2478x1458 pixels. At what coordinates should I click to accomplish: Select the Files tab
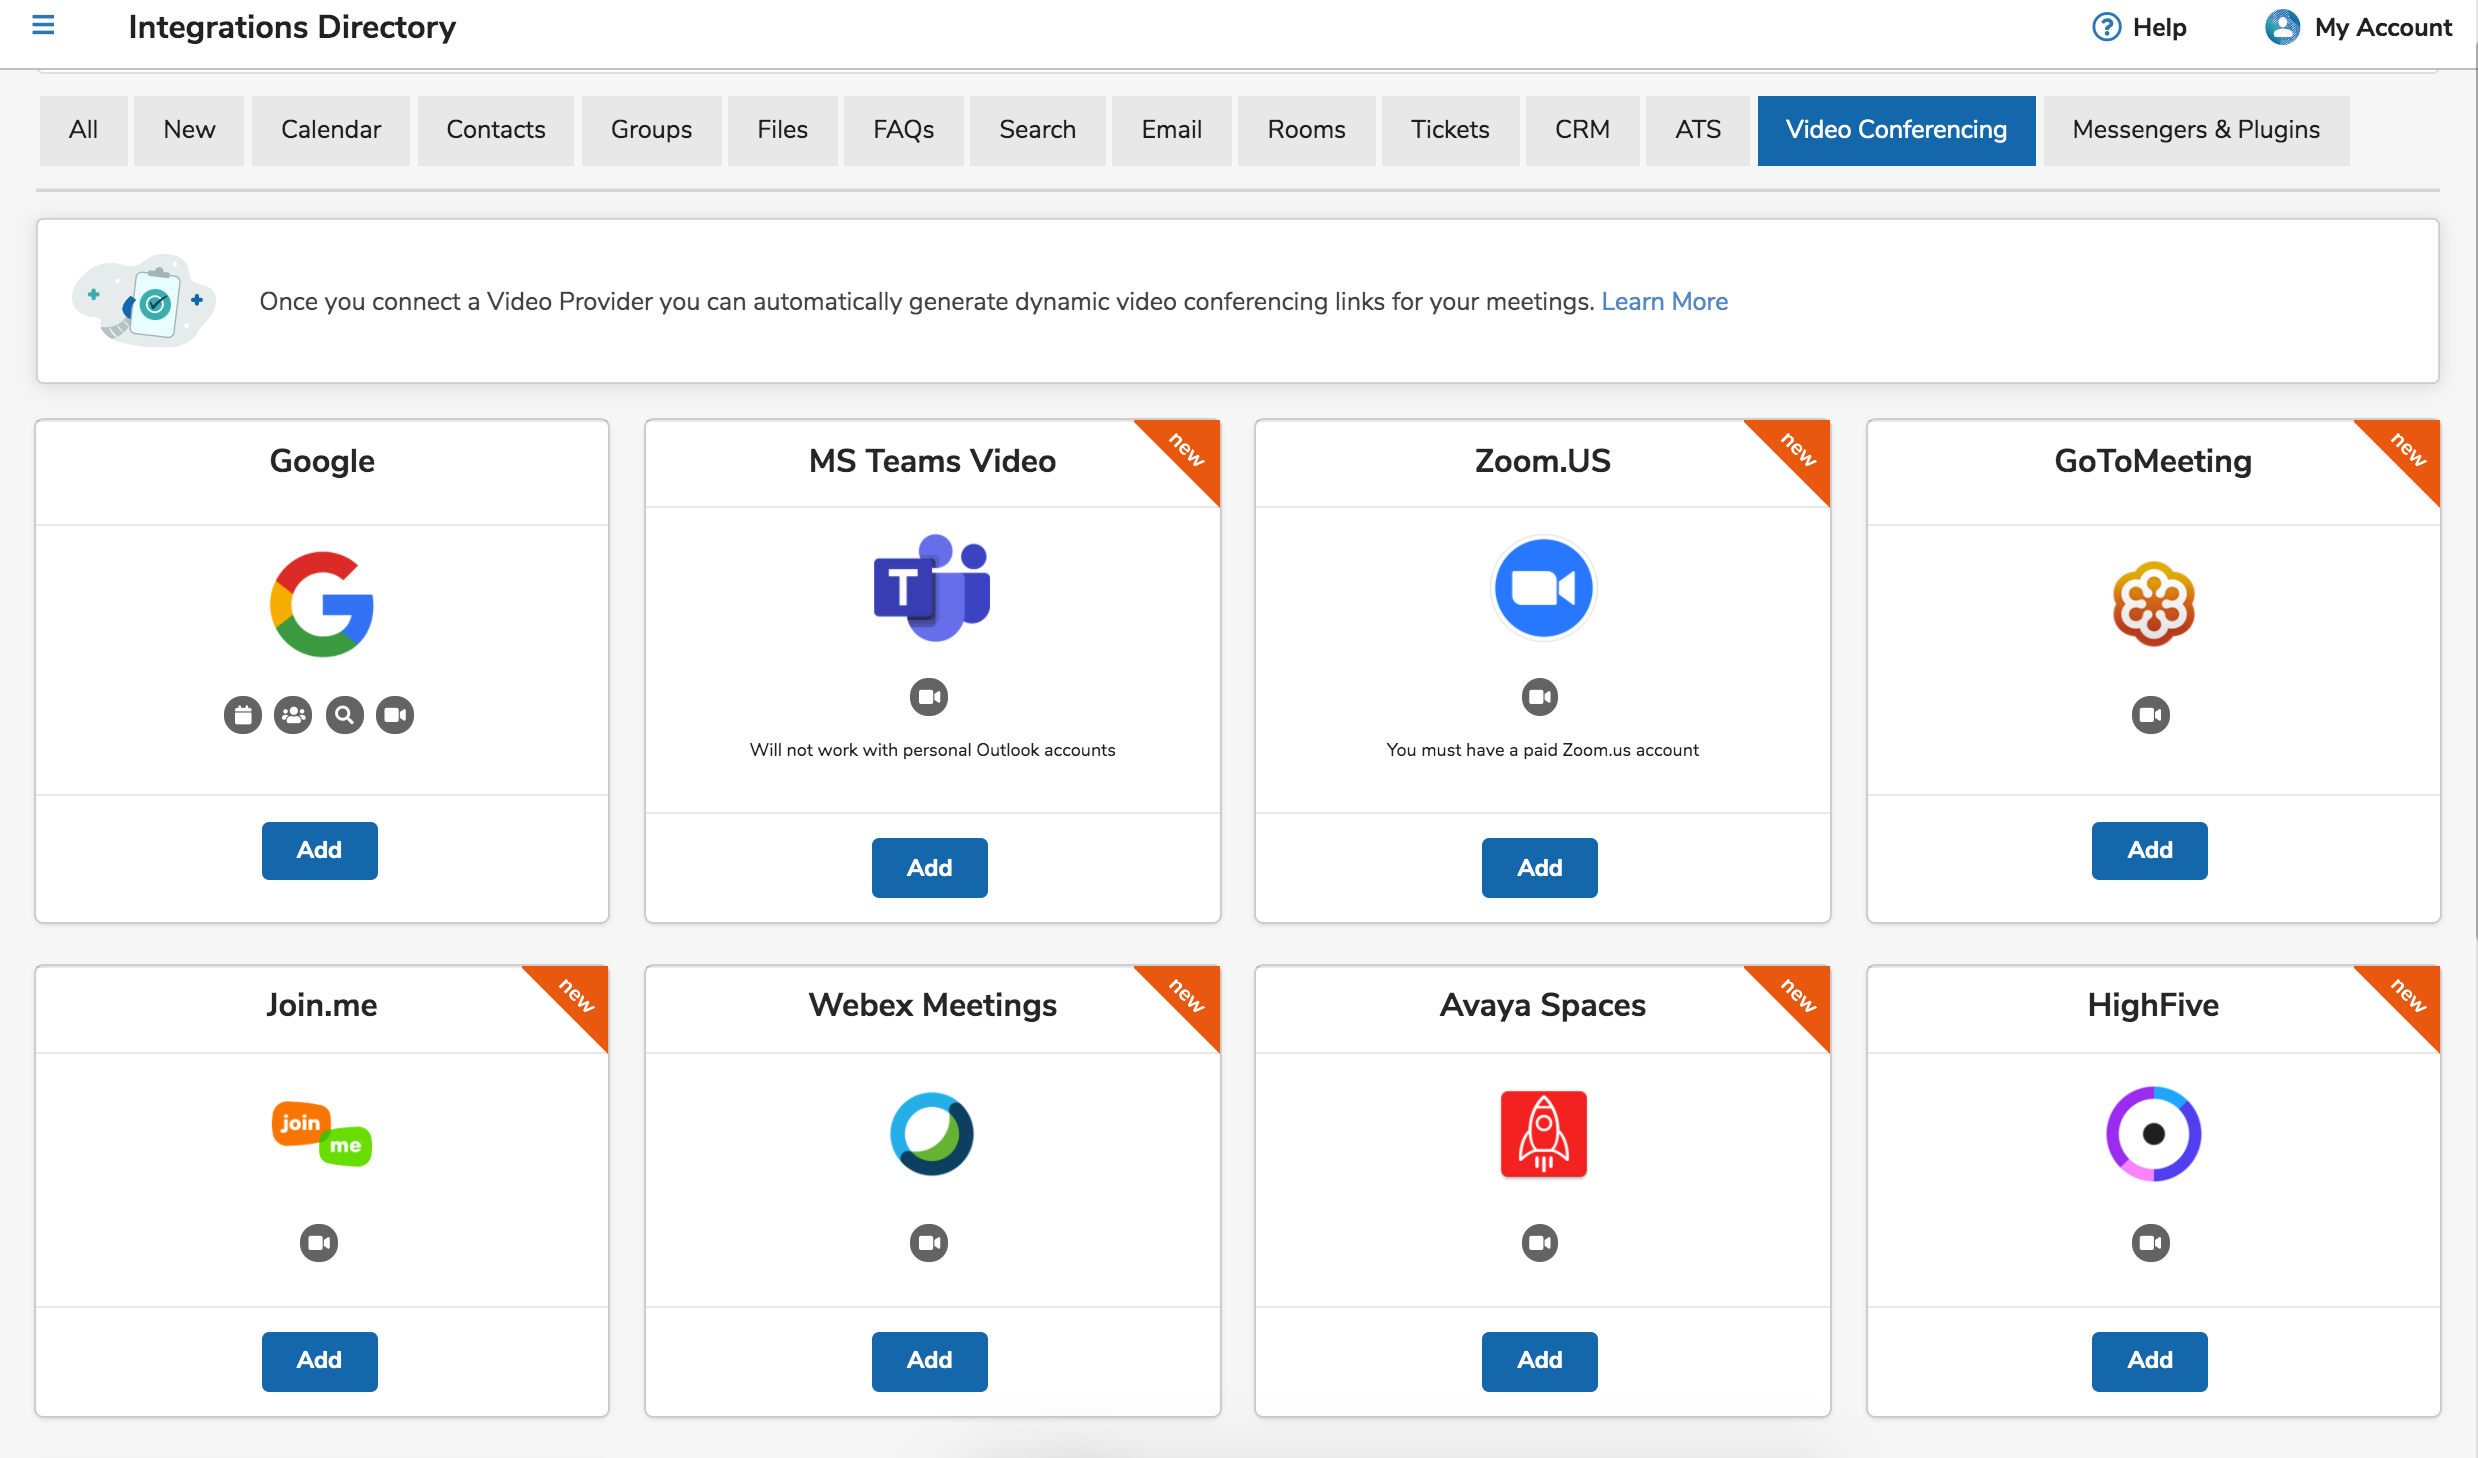(782, 130)
